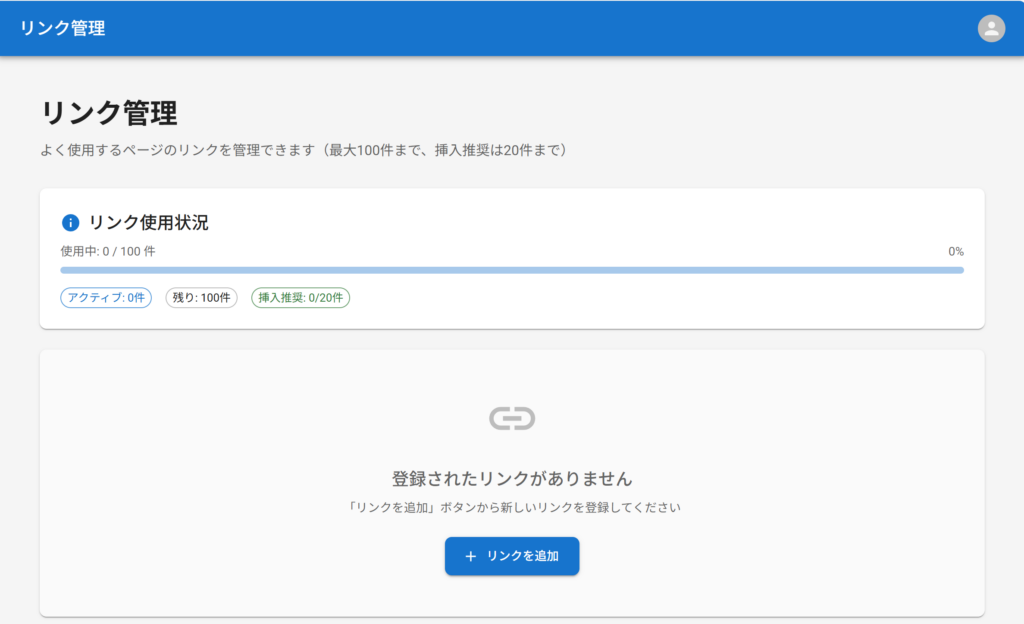Select the アクティブ: 0件 chip
The image size is (1024, 624).
[106, 298]
